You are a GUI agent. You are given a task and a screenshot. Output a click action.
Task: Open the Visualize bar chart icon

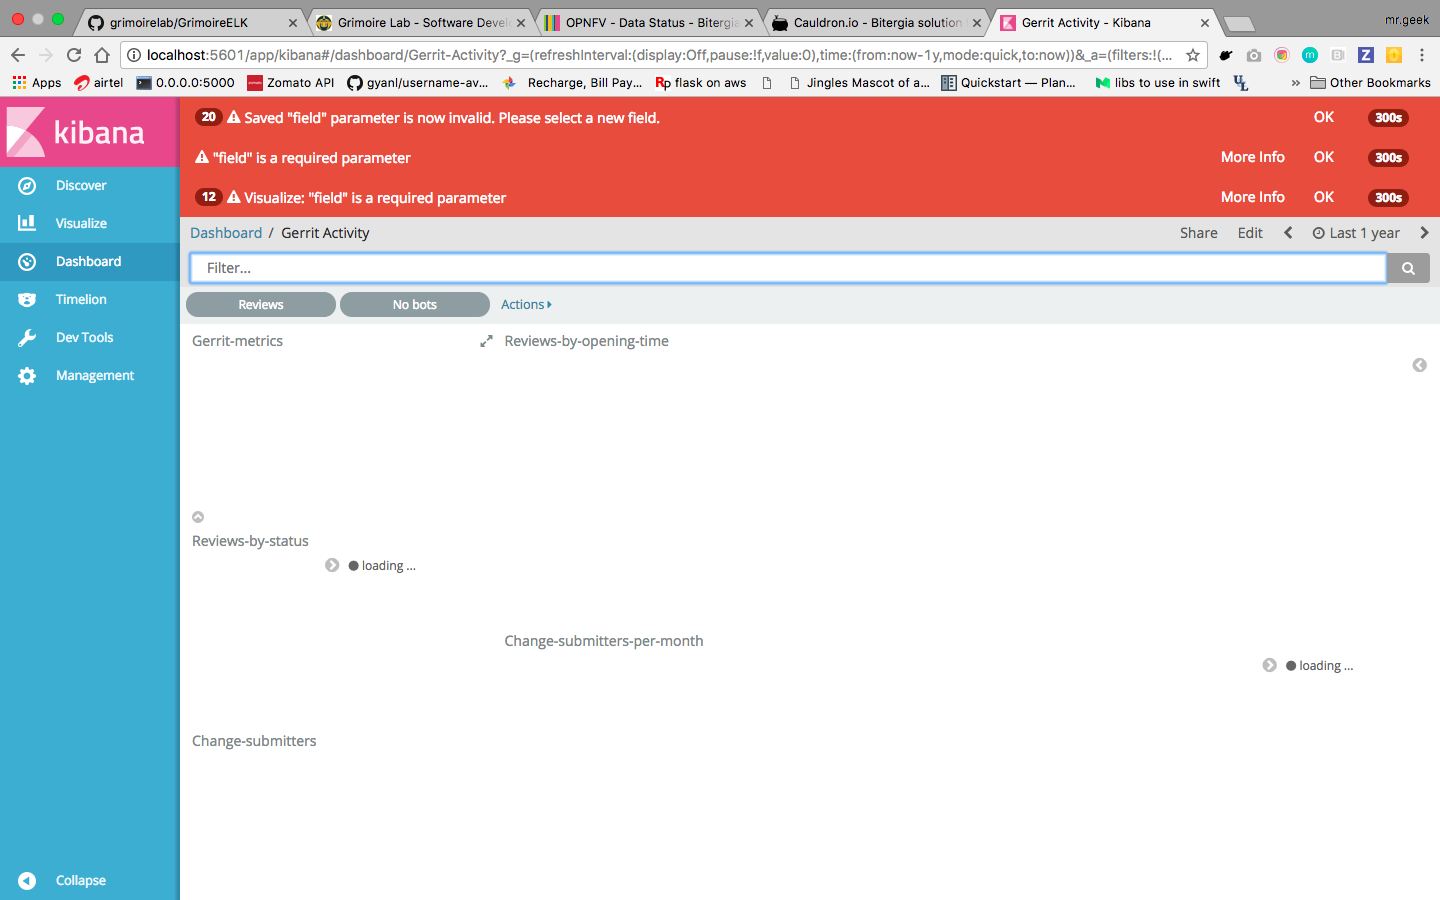click(x=27, y=223)
